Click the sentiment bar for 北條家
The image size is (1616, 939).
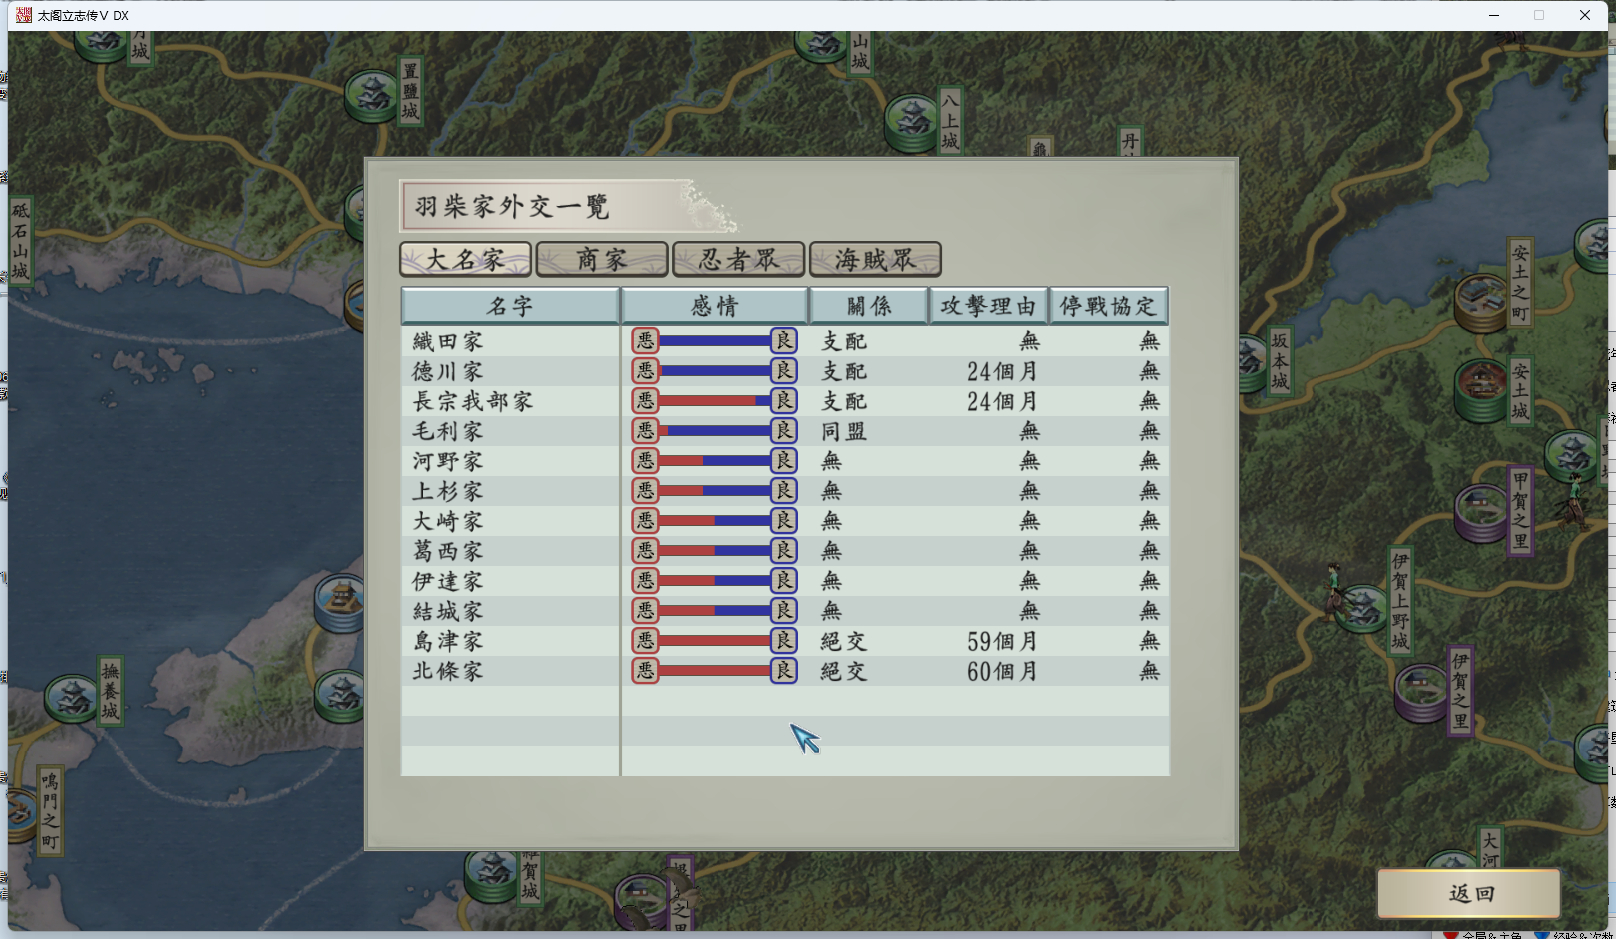pyautogui.click(x=715, y=671)
